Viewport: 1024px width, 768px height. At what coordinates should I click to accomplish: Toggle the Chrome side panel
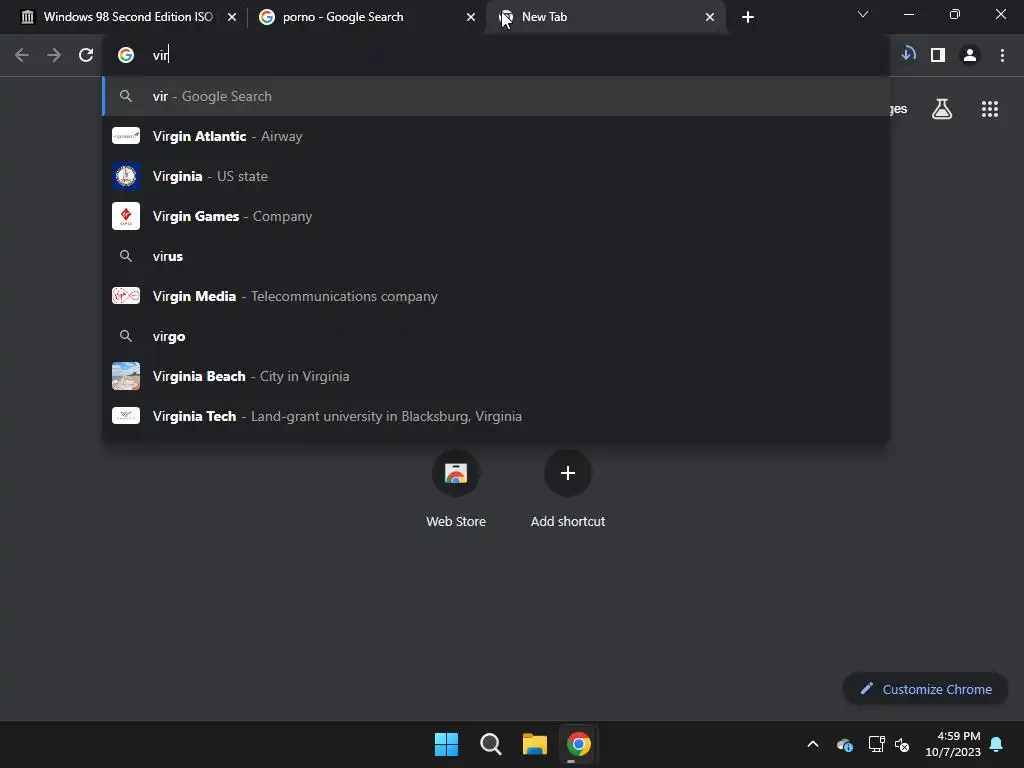click(938, 56)
